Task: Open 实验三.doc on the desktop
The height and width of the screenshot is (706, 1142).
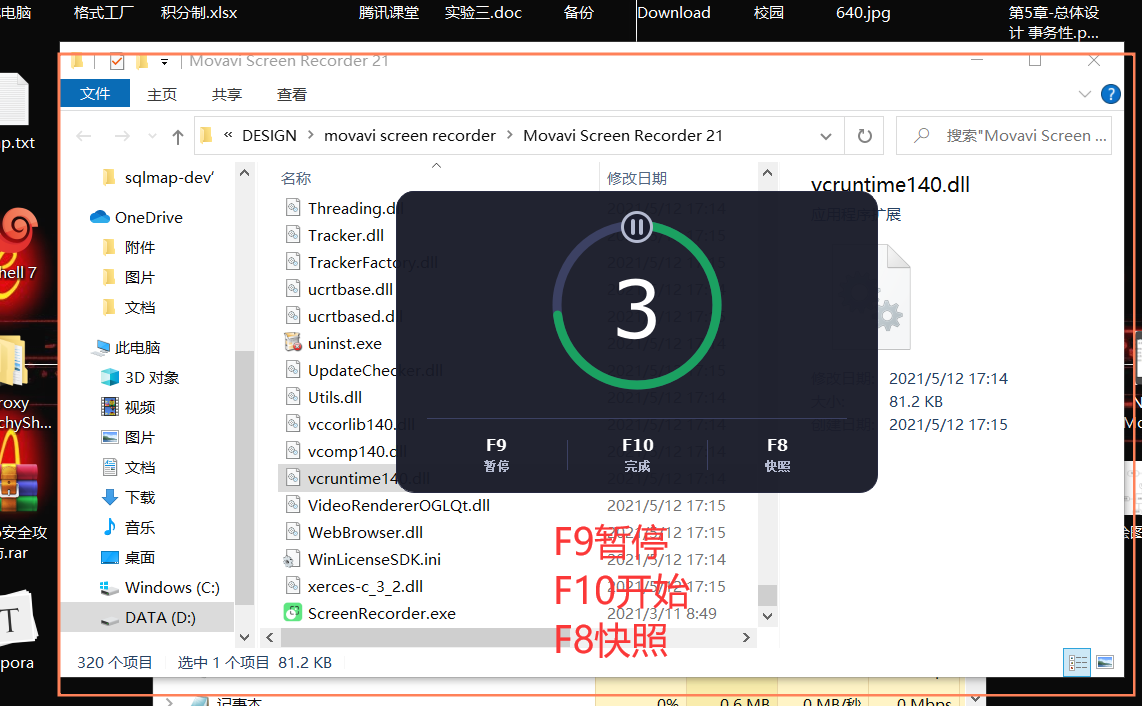Action: coord(483,13)
